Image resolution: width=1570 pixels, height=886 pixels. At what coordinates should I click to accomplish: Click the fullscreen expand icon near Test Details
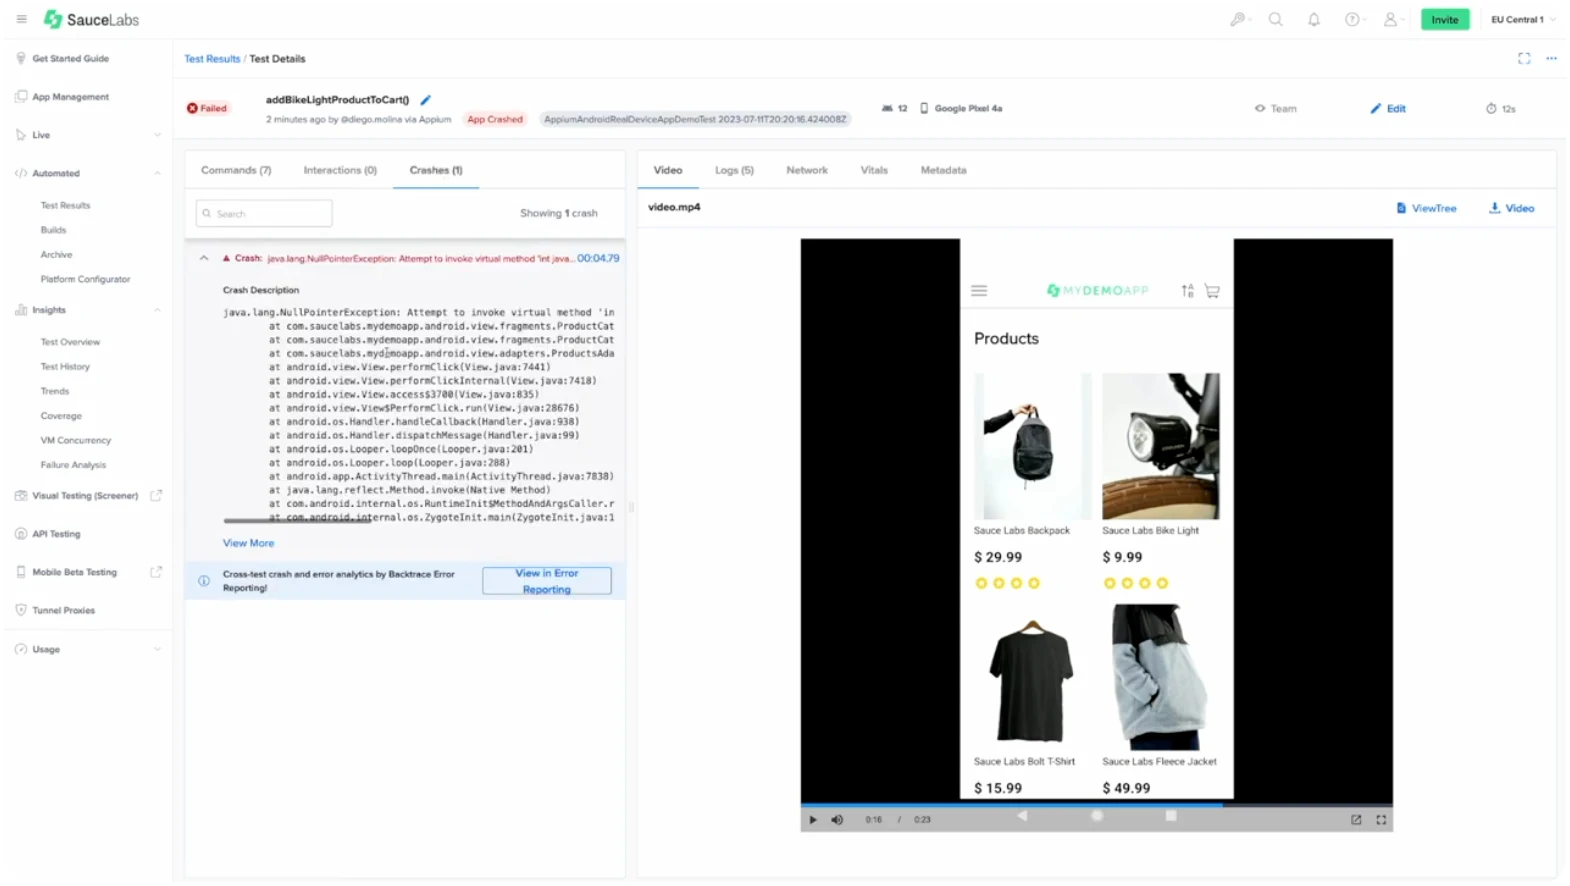(1524, 58)
